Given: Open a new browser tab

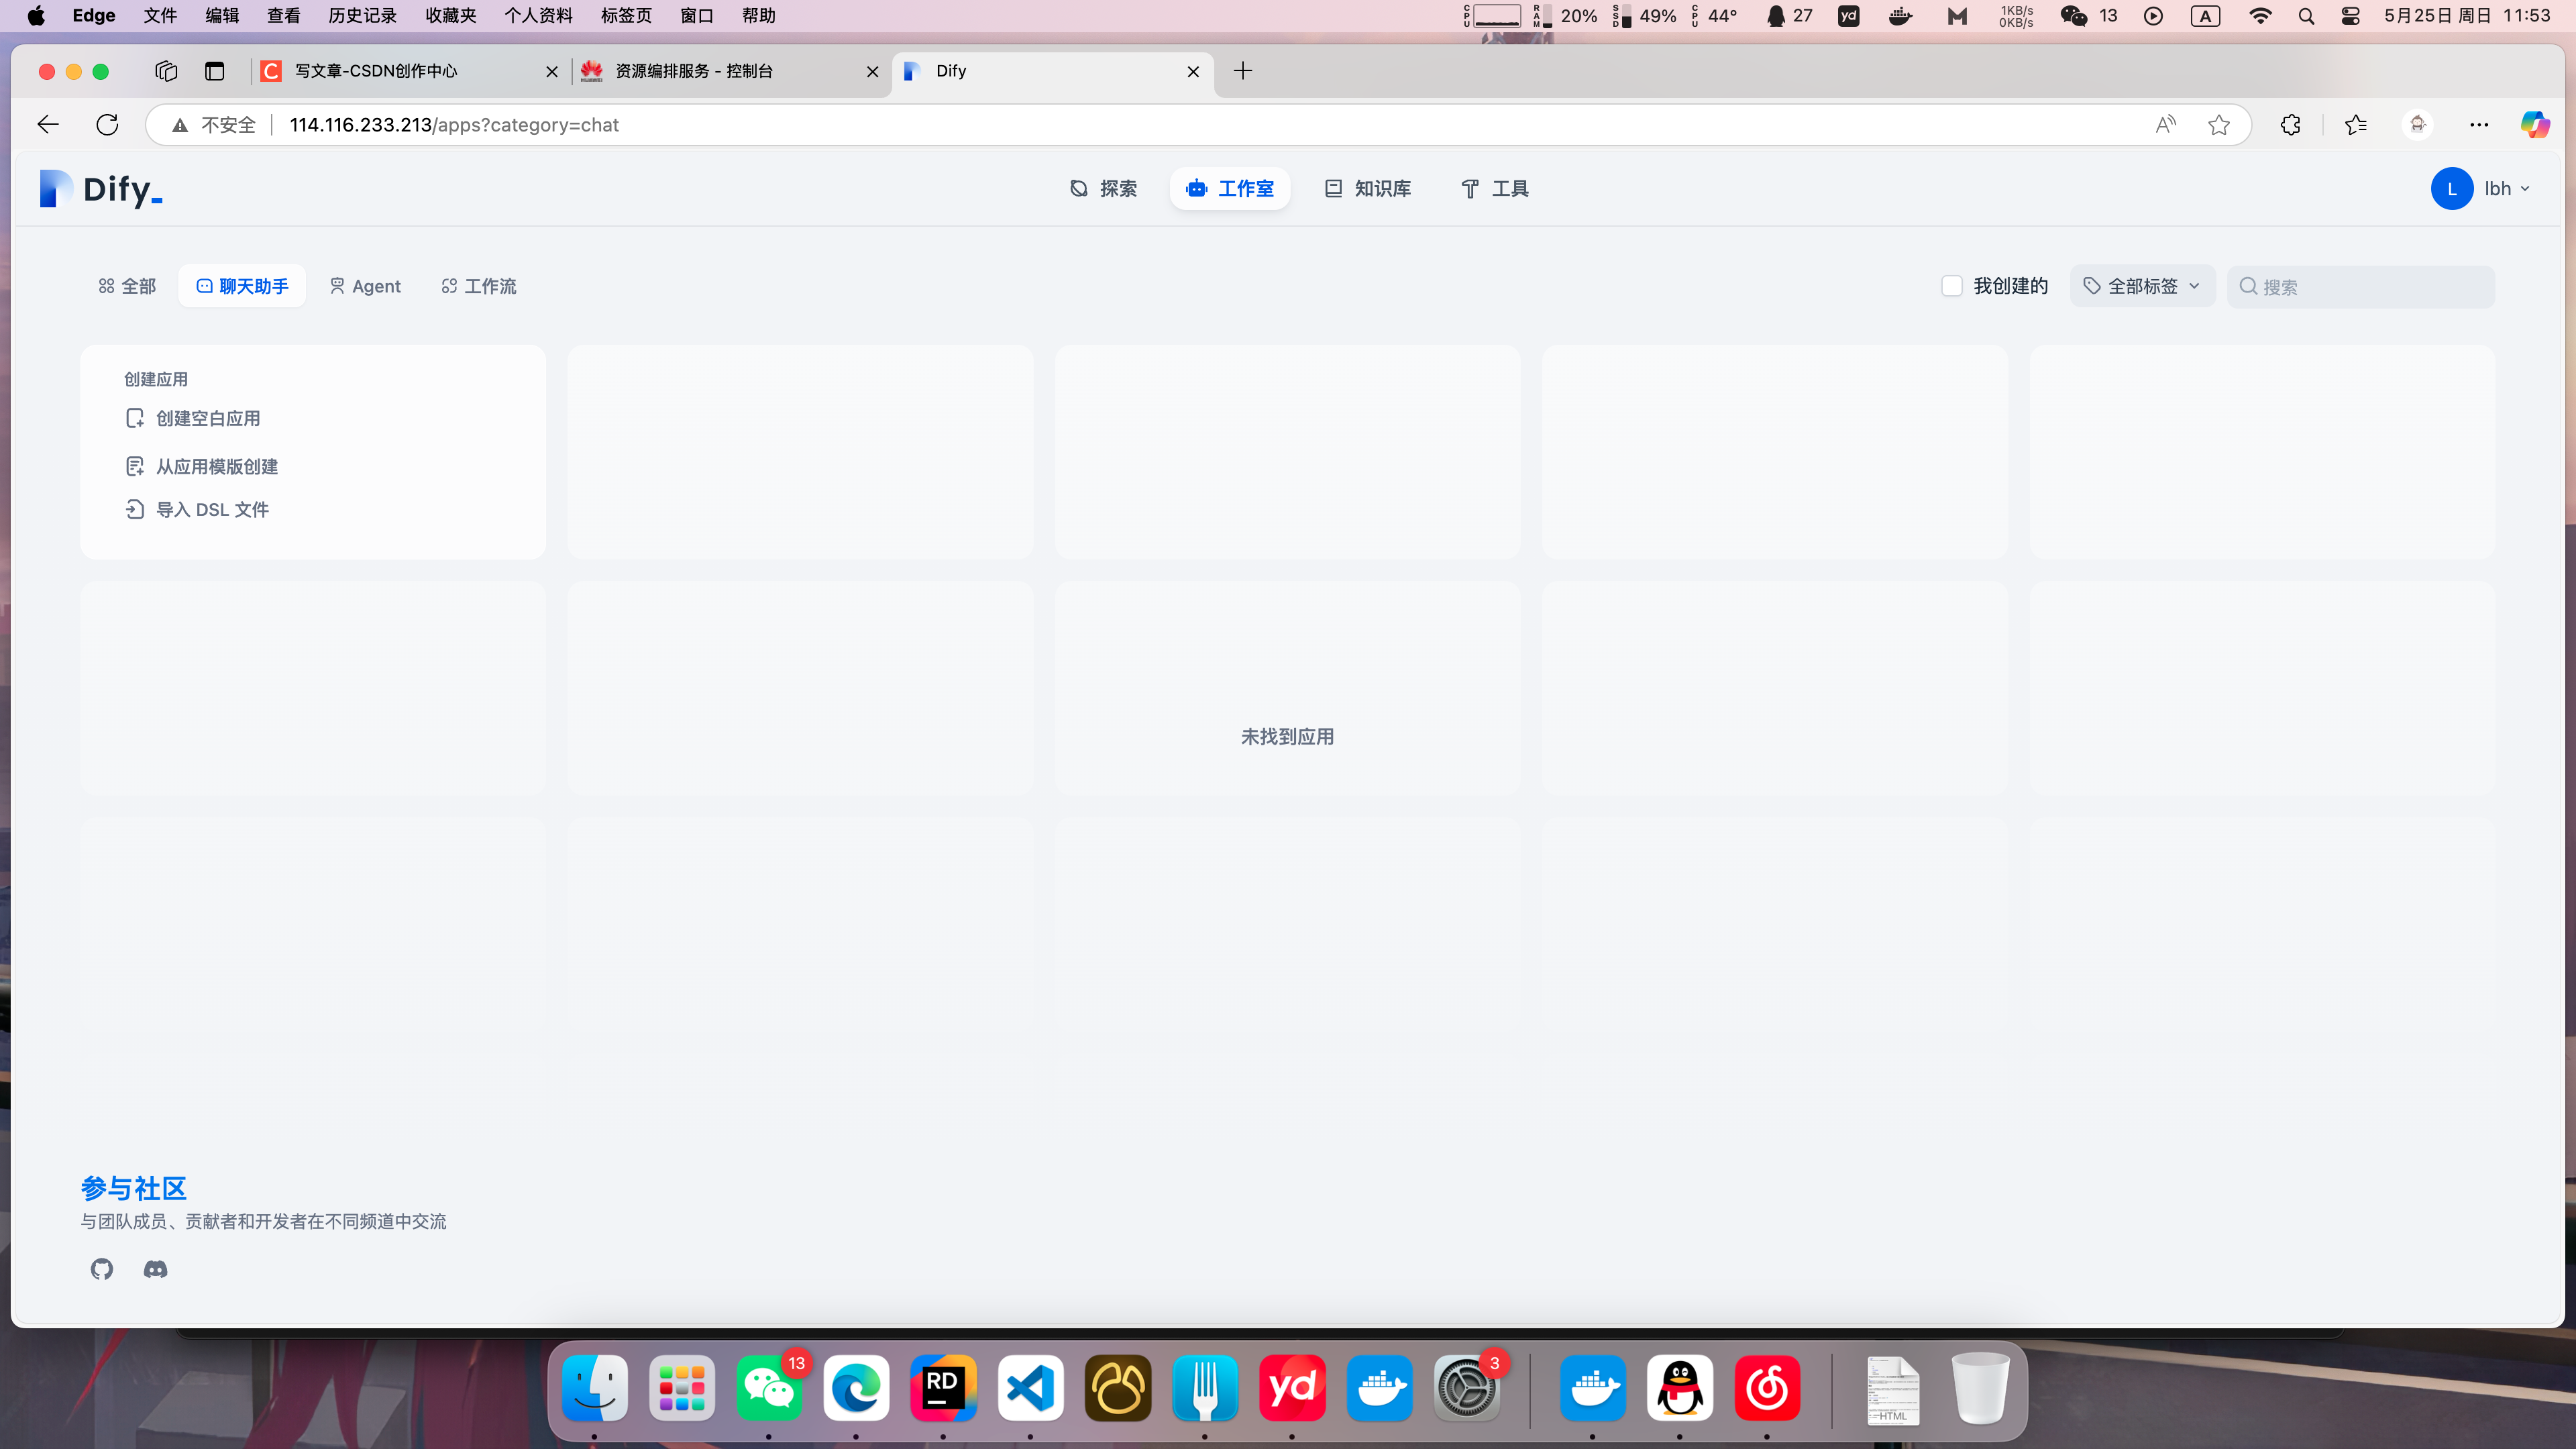Looking at the screenshot, I should click(x=1242, y=71).
